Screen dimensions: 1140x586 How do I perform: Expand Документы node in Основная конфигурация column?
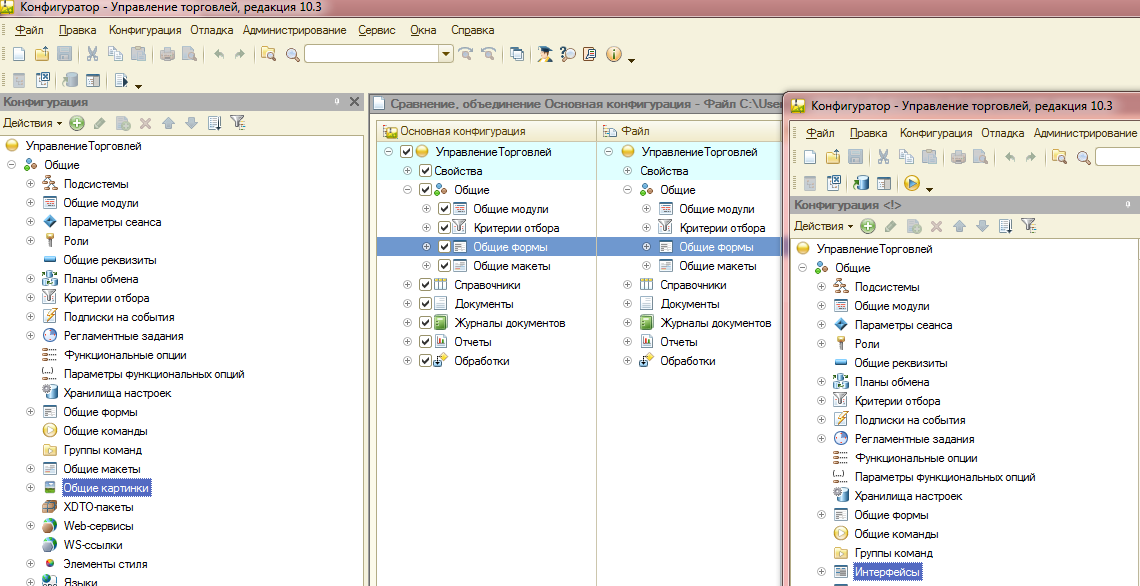point(407,304)
